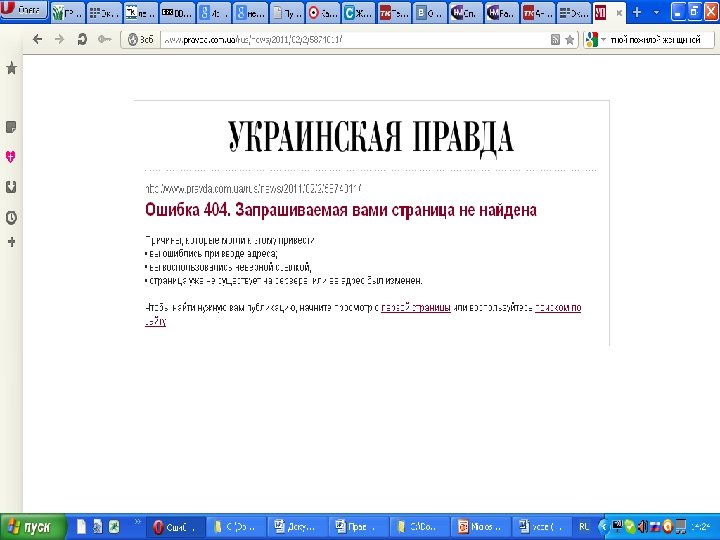Go forward to the next page

point(60,39)
